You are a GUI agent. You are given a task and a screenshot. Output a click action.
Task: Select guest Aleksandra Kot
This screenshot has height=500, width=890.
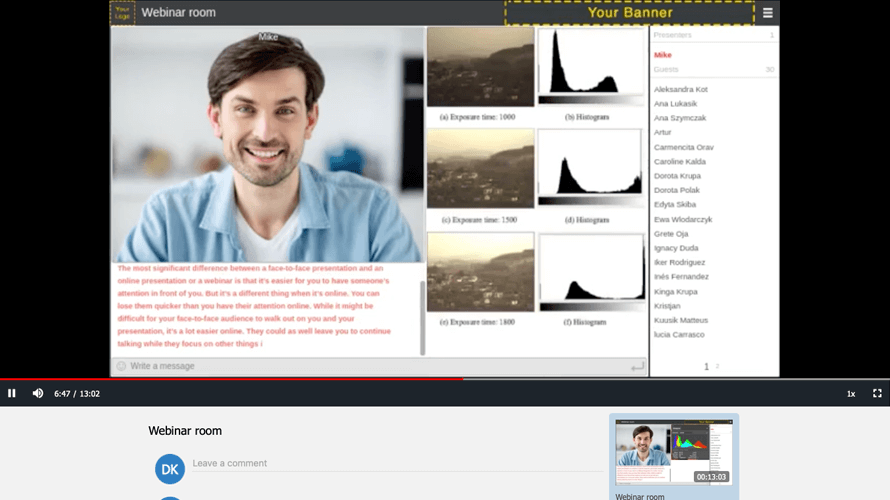[680, 89]
